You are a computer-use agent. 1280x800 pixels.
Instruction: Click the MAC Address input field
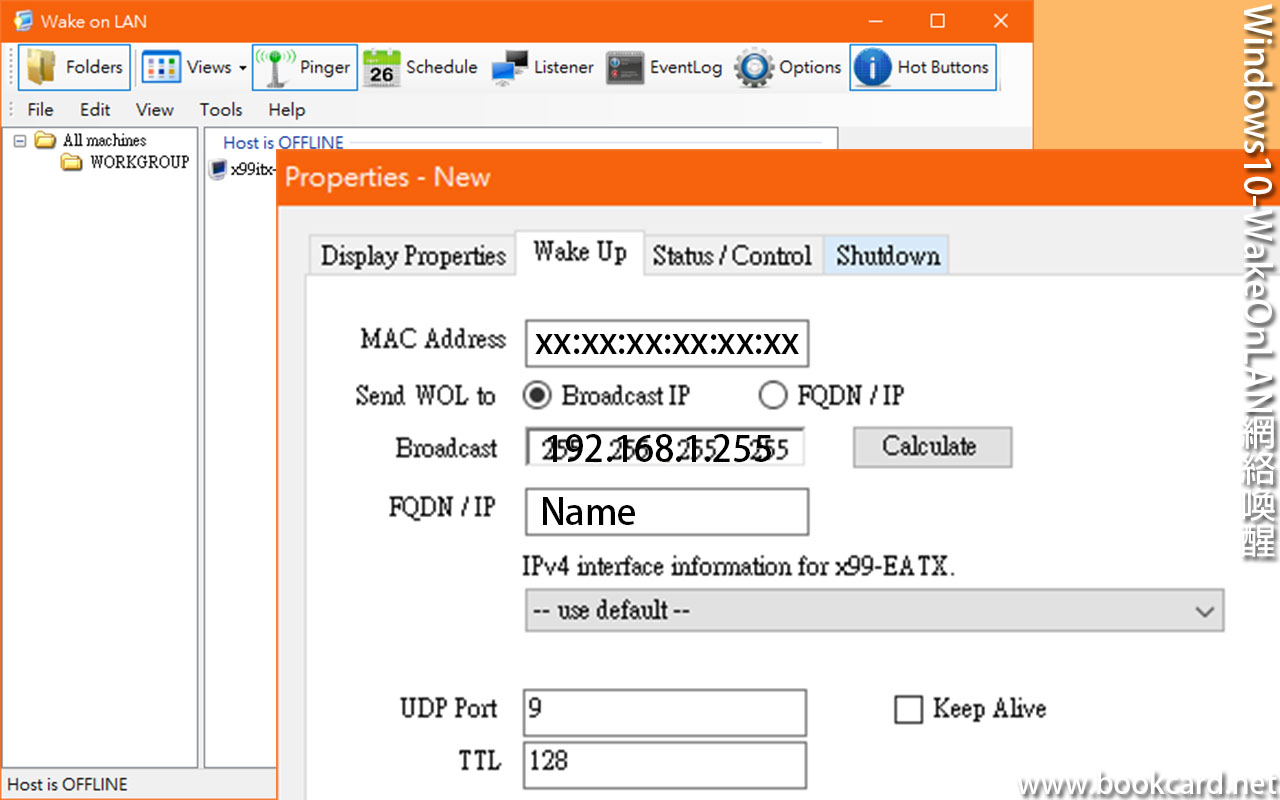pyautogui.click(x=666, y=344)
